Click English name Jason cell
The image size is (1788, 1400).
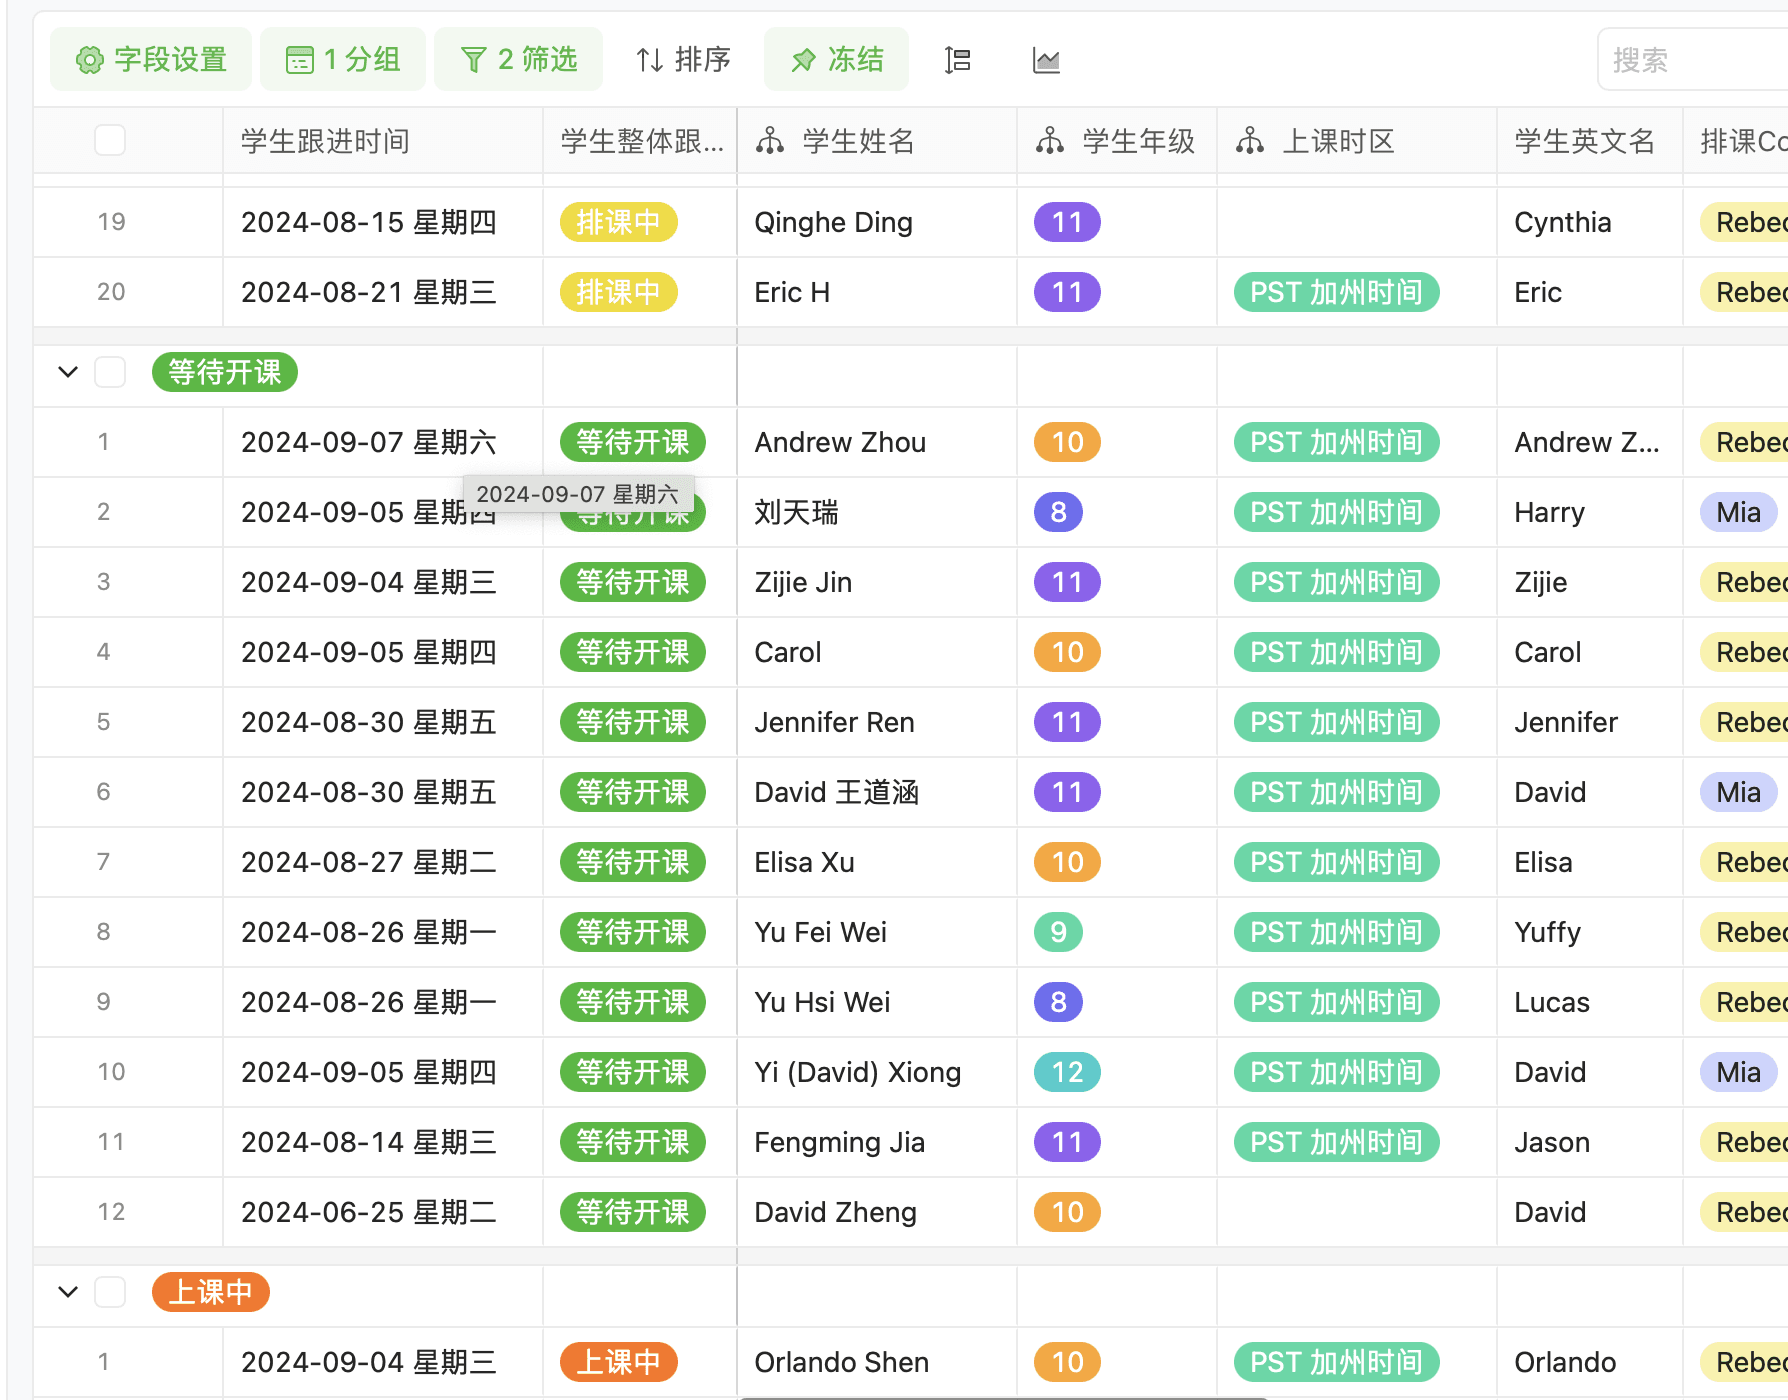1590,1142
